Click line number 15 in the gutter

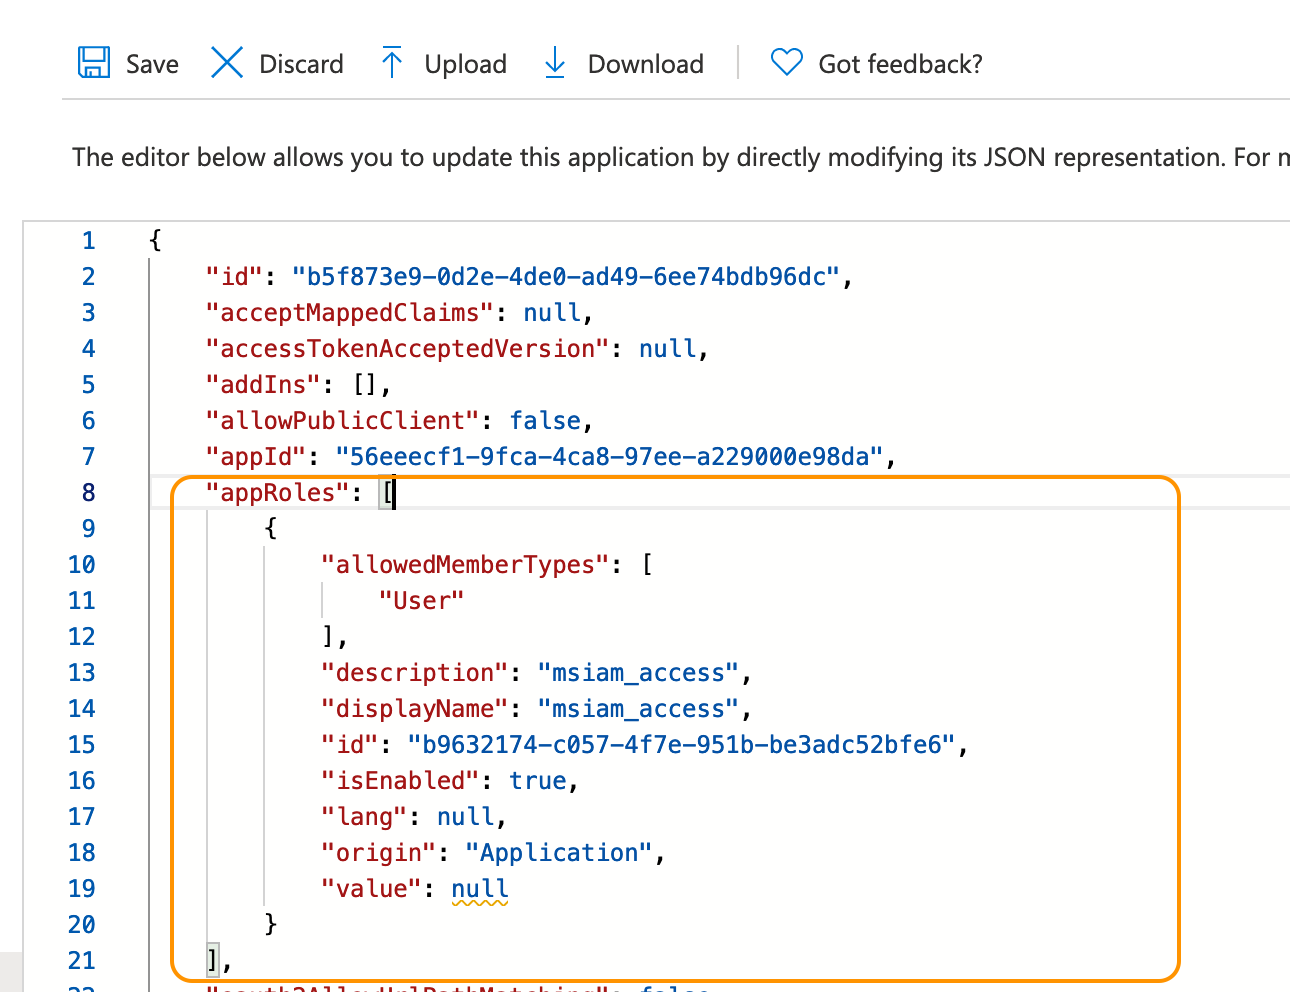coord(81,745)
